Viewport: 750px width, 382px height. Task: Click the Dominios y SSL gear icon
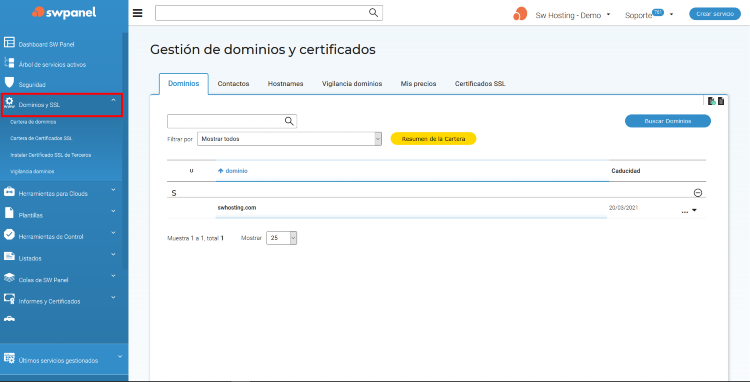pos(9,103)
